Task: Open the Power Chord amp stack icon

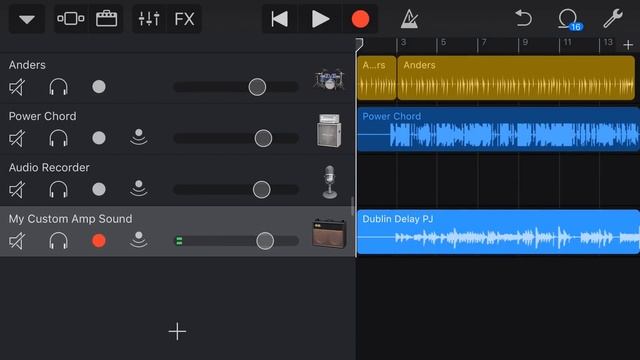Action: 329,131
